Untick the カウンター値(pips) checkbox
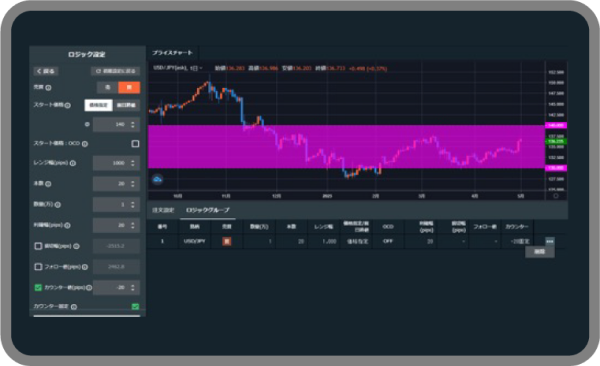600x366 pixels. point(38,287)
